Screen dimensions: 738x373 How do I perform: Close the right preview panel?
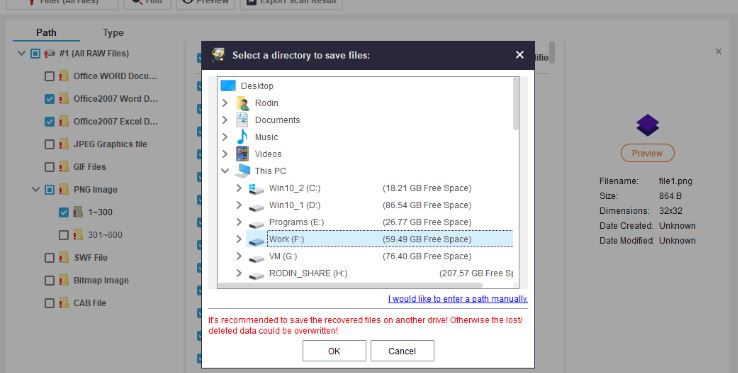point(718,51)
